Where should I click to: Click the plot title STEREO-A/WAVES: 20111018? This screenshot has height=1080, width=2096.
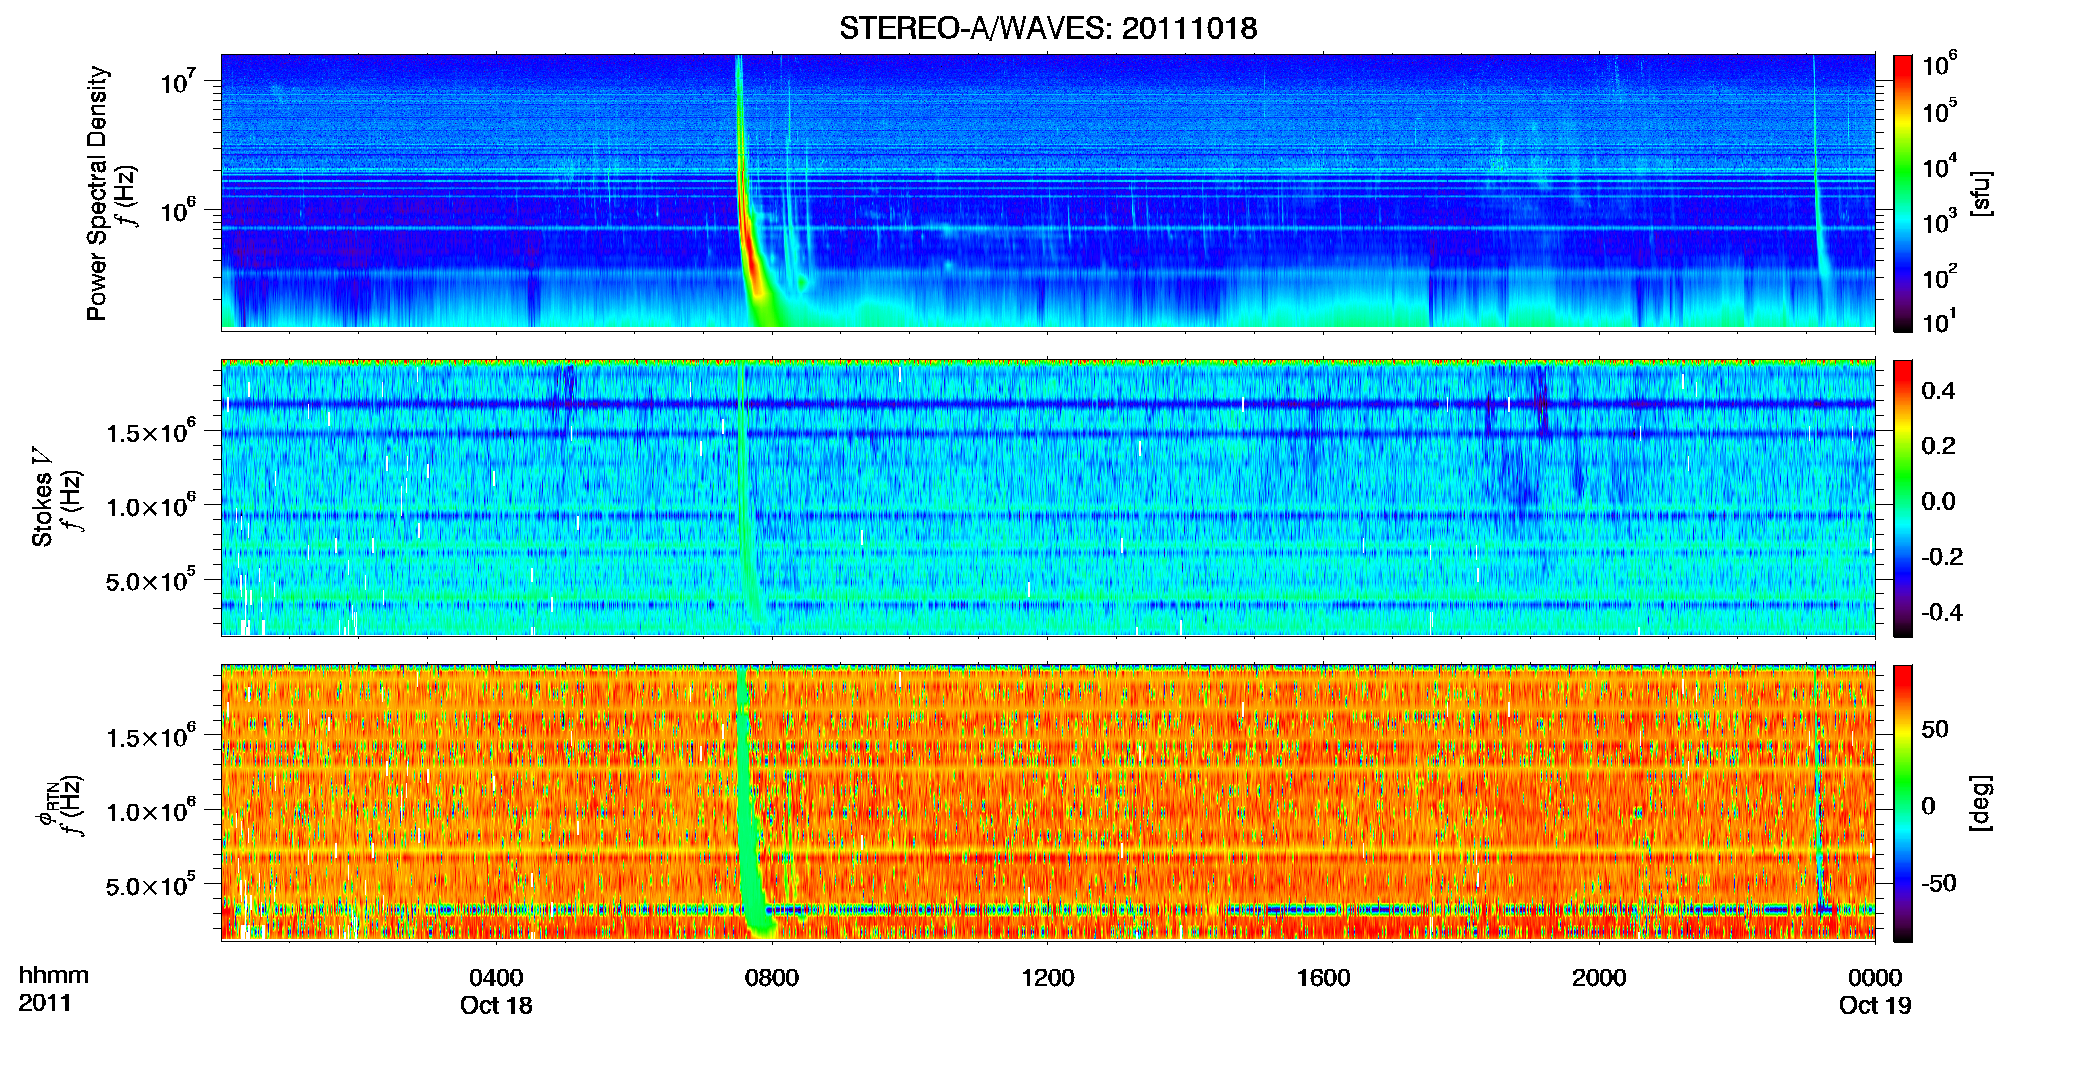[1048, 28]
